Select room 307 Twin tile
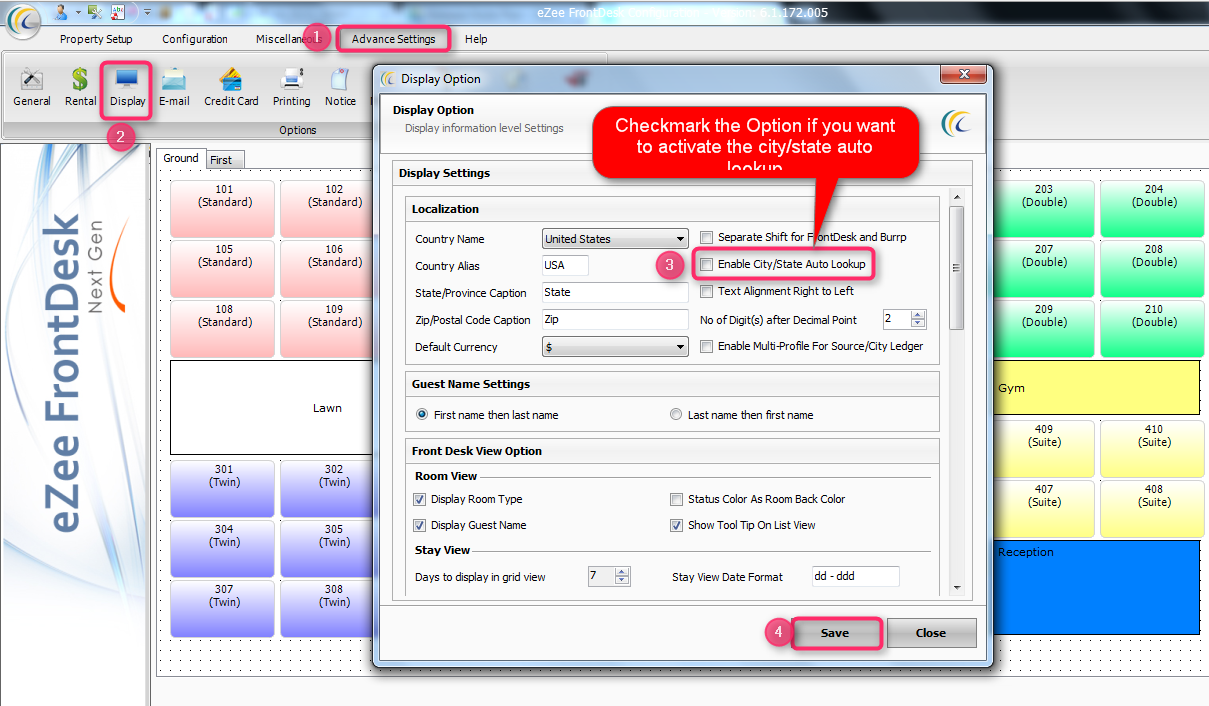Screen dimensions: 1209x706 coord(223,608)
